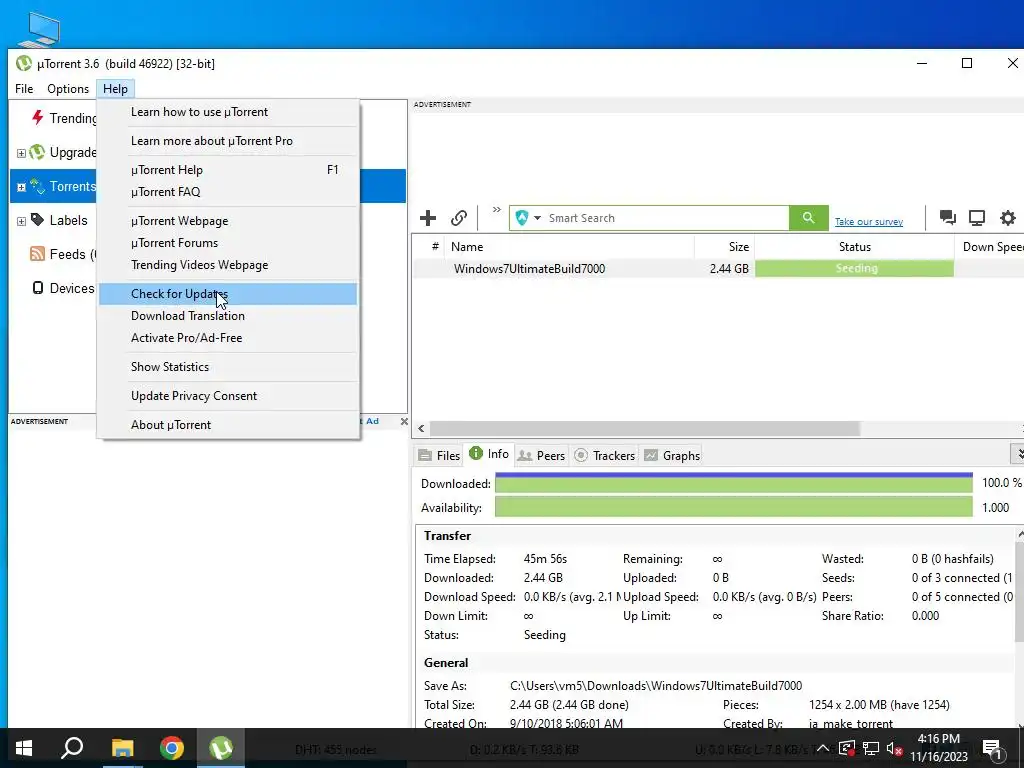Click the Trending lightning bolt icon

tap(38, 118)
